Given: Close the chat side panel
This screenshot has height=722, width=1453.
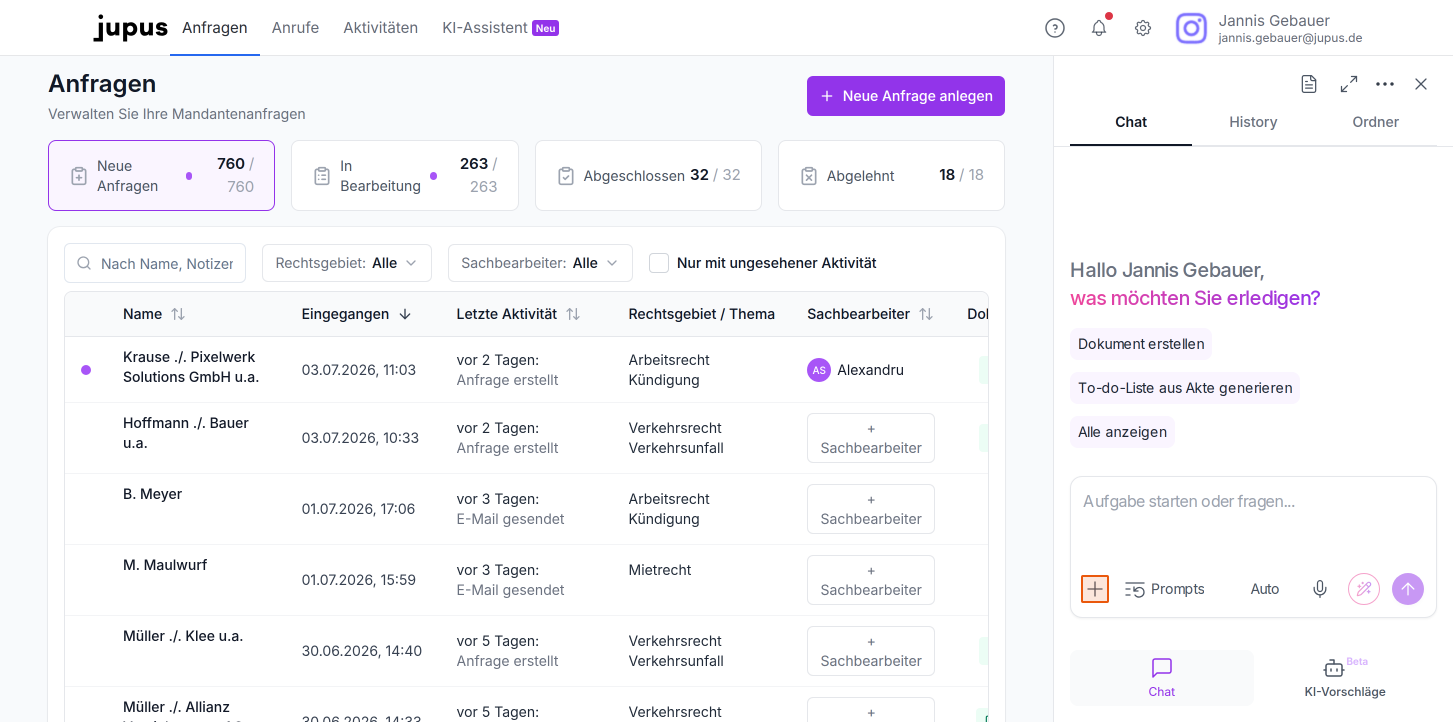Looking at the screenshot, I should coord(1421,84).
